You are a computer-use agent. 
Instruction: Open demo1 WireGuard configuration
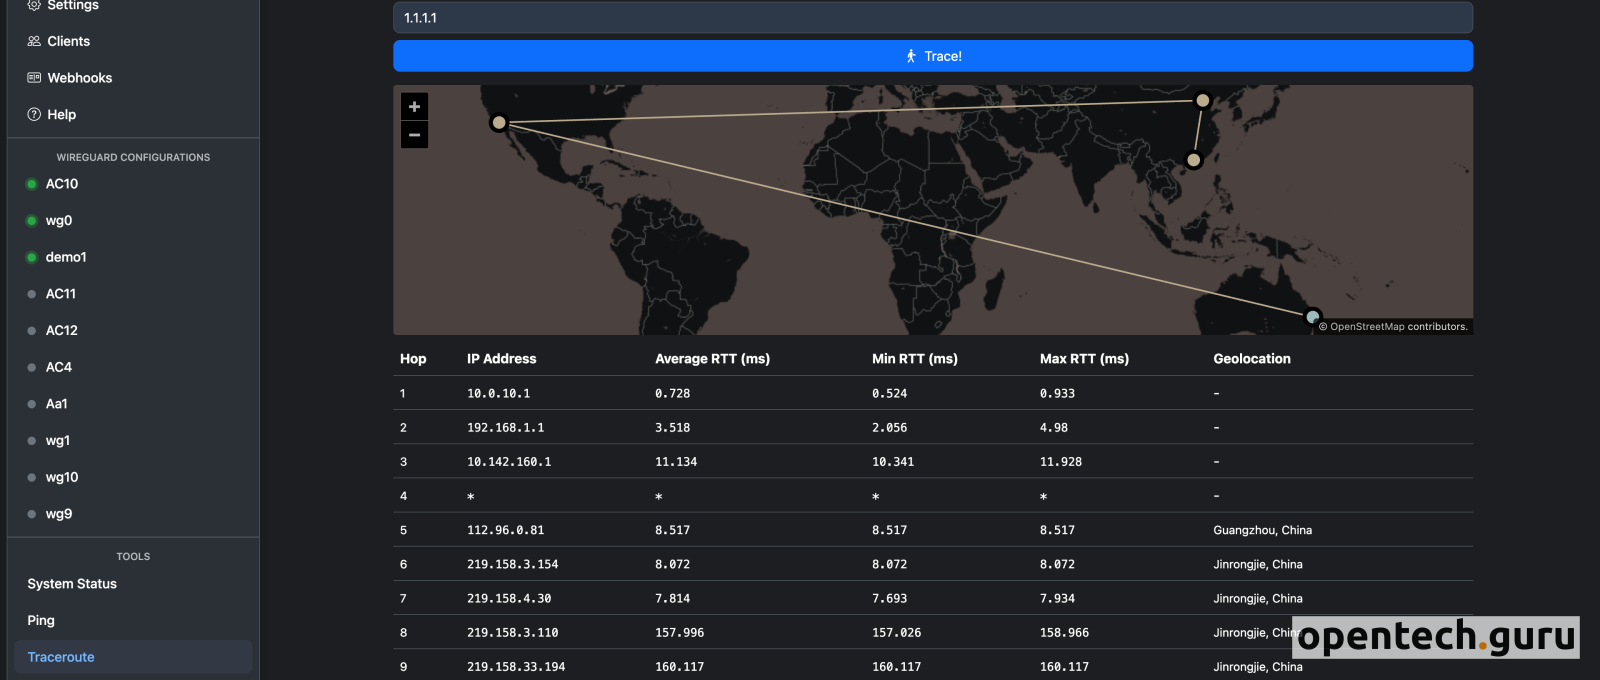[66, 257]
